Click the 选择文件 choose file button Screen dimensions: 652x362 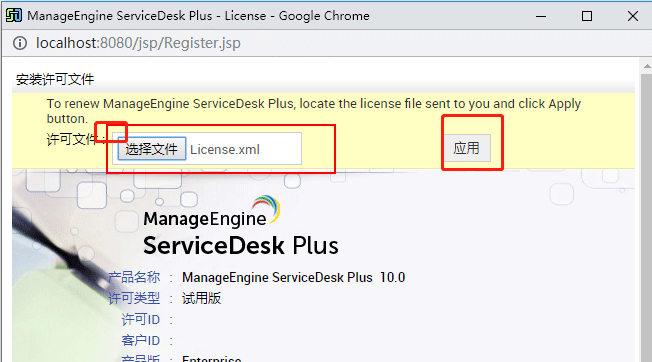(x=152, y=149)
